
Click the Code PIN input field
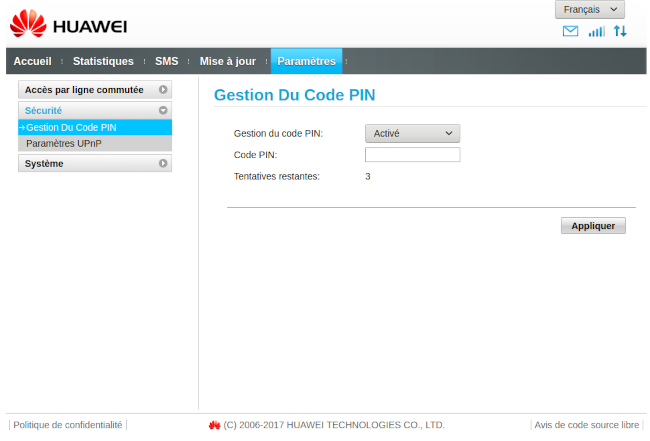point(412,155)
